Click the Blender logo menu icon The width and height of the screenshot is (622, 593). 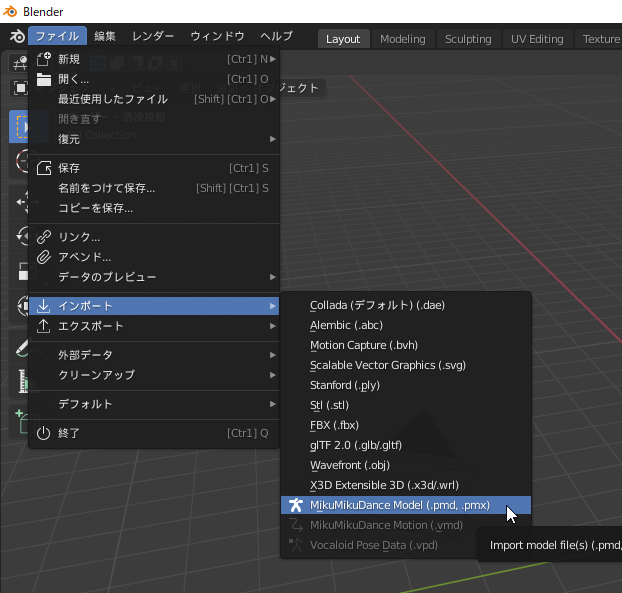[x=17, y=36]
